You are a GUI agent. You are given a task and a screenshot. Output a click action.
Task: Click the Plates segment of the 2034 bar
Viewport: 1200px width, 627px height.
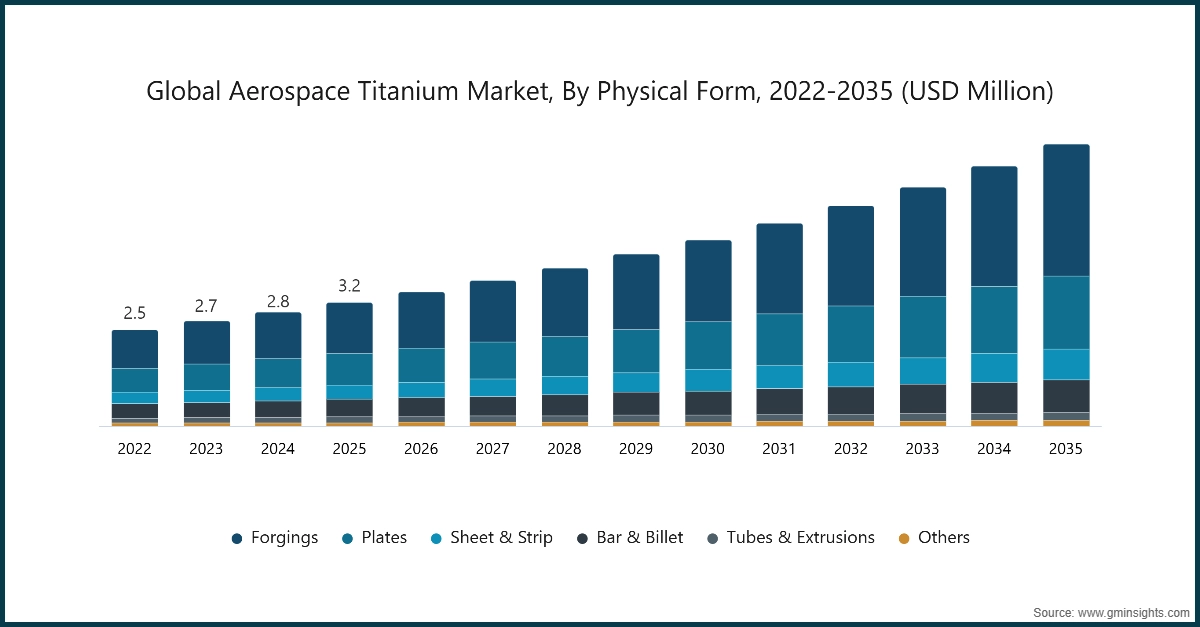(994, 320)
